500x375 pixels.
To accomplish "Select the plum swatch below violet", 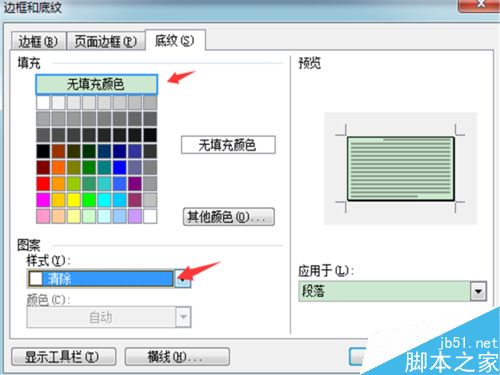I will tap(135, 200).
